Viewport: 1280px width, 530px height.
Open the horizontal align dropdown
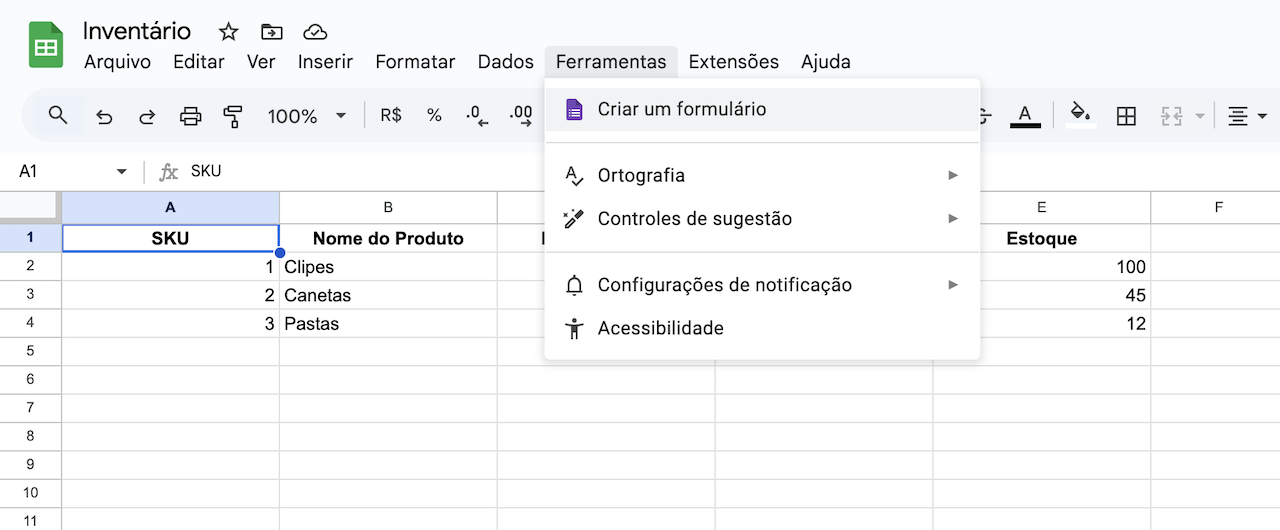[1243, 116]
